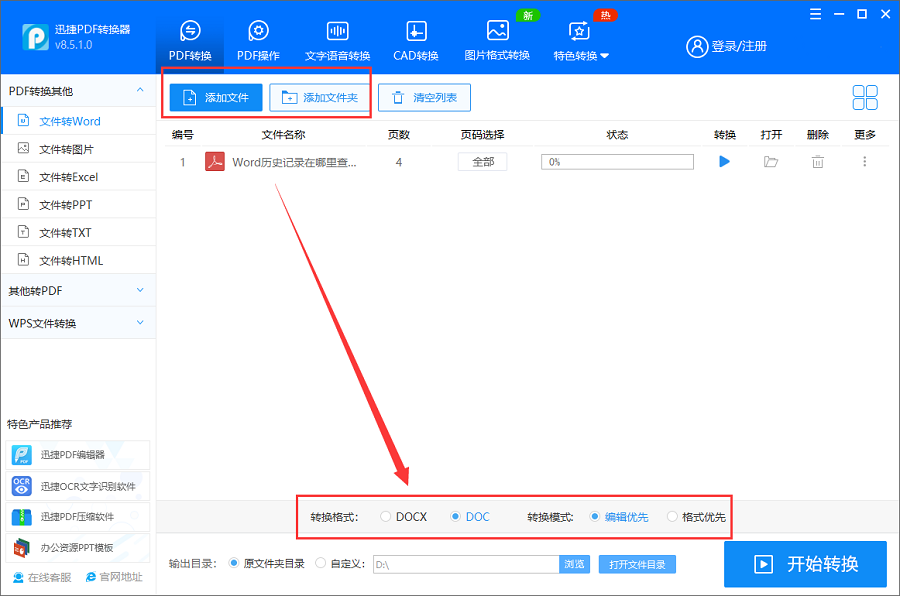Select 编辑优先 conversion mode
The image size is (900, 596).
point(619,517)
